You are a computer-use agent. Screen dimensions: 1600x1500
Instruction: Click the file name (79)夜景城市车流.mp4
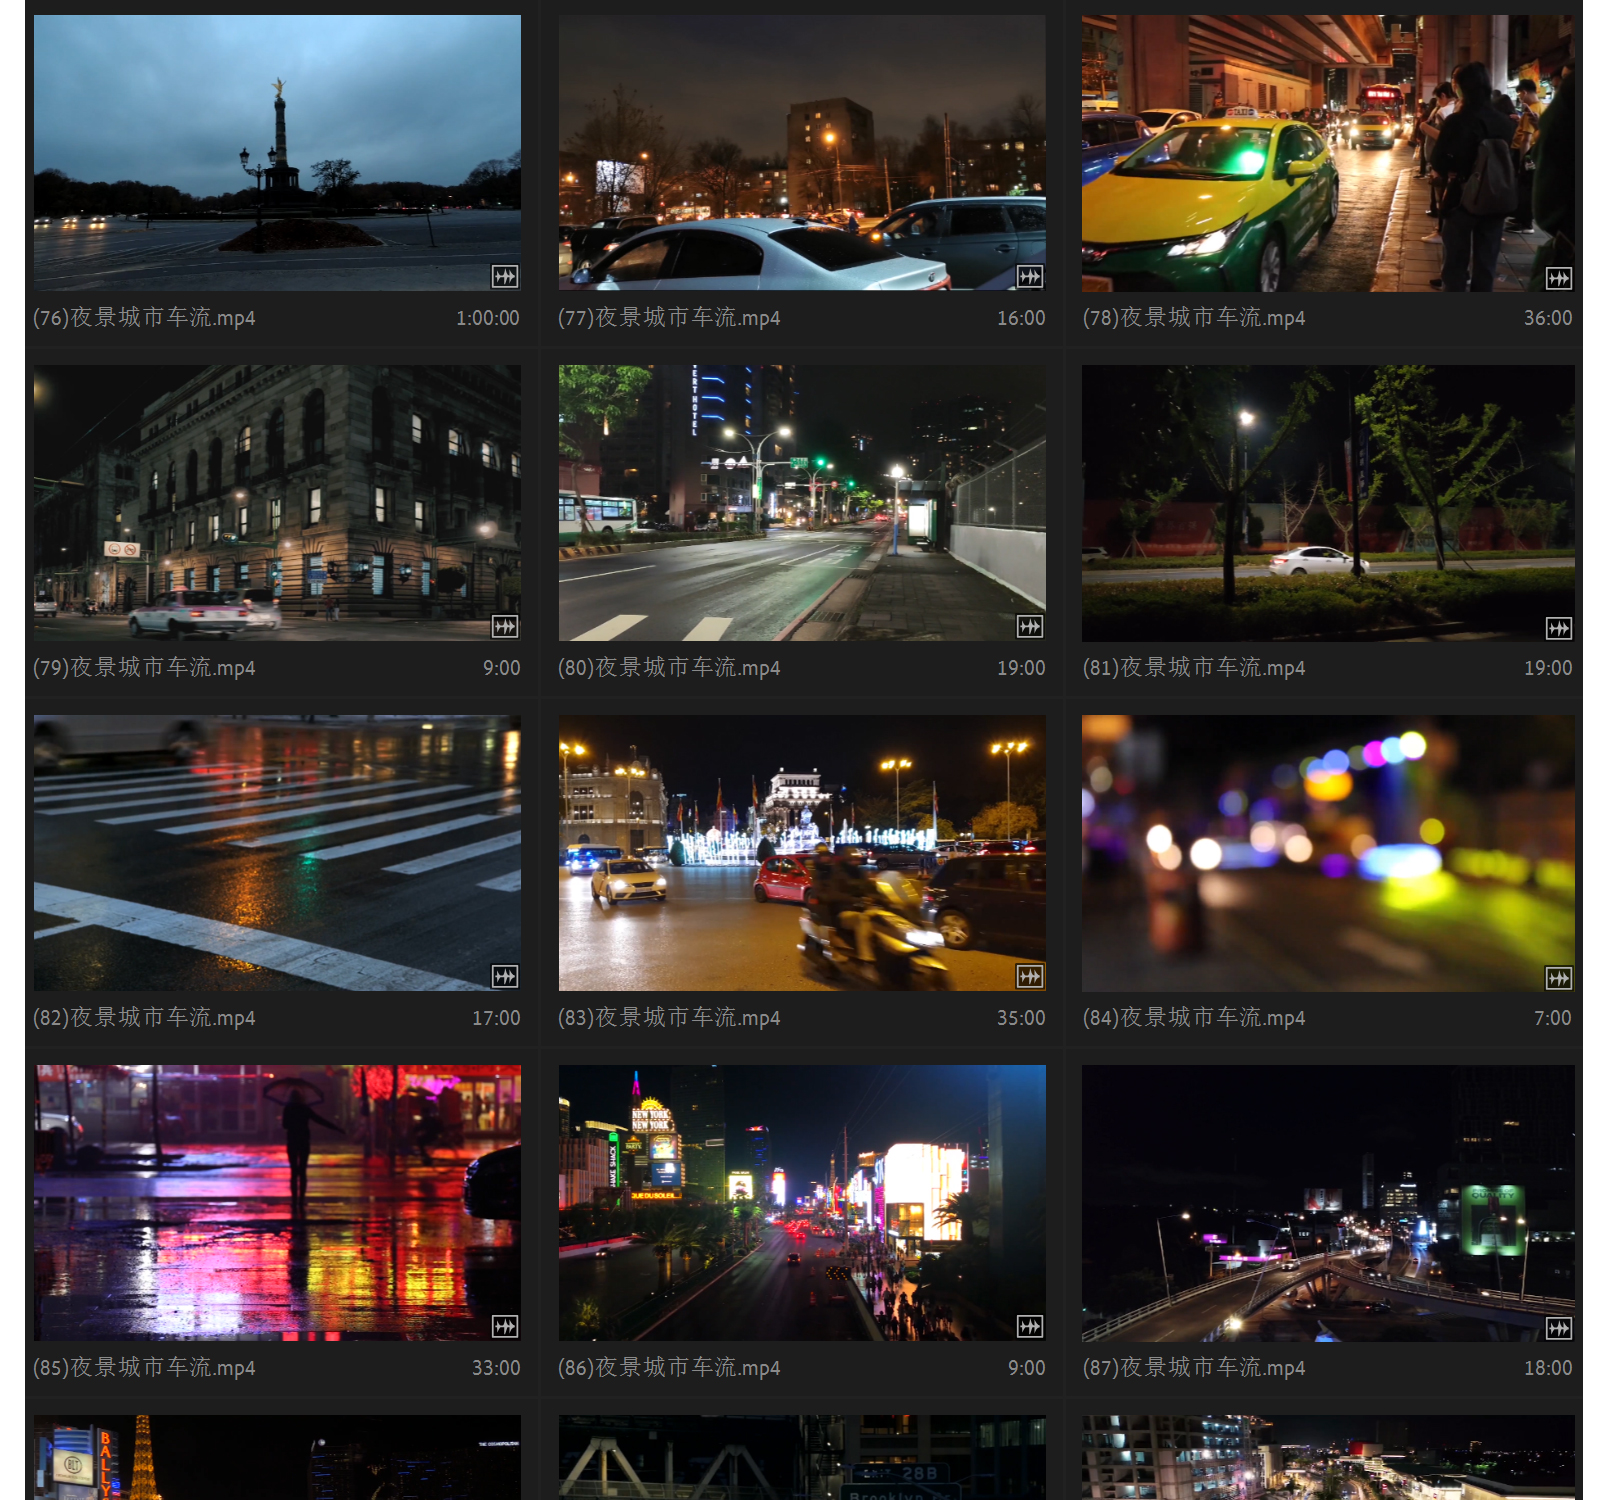click(x=144, y=668)
